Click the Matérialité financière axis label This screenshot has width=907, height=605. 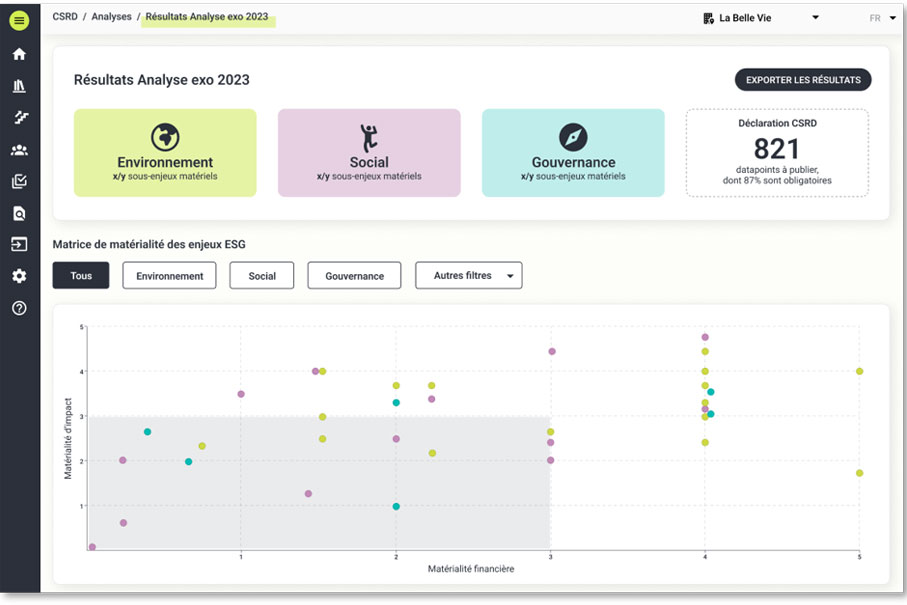click(471, 569)
